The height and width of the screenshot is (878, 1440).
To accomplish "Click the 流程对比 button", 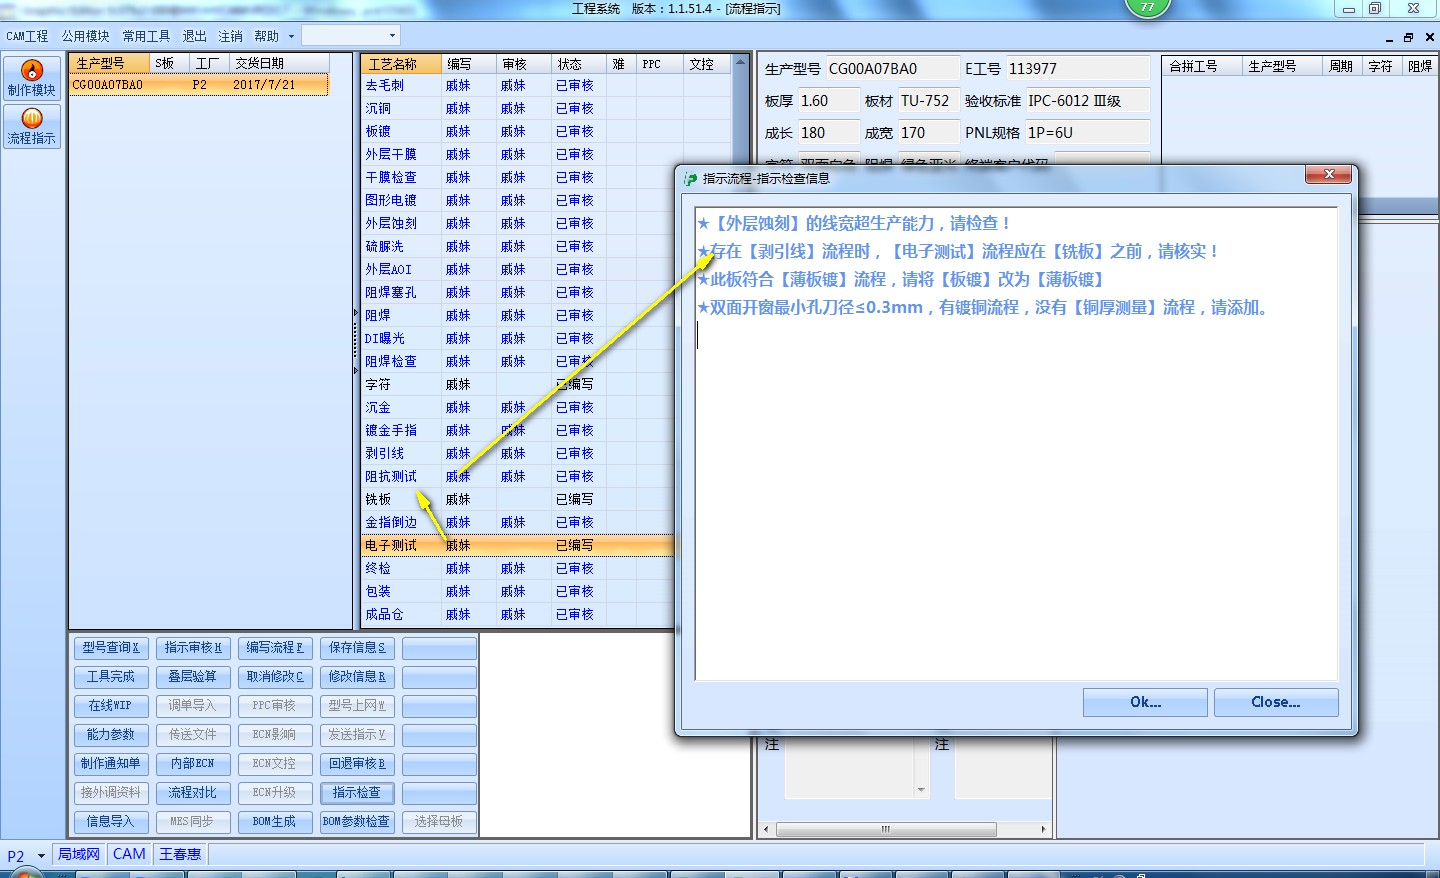I will click(193, 793).
